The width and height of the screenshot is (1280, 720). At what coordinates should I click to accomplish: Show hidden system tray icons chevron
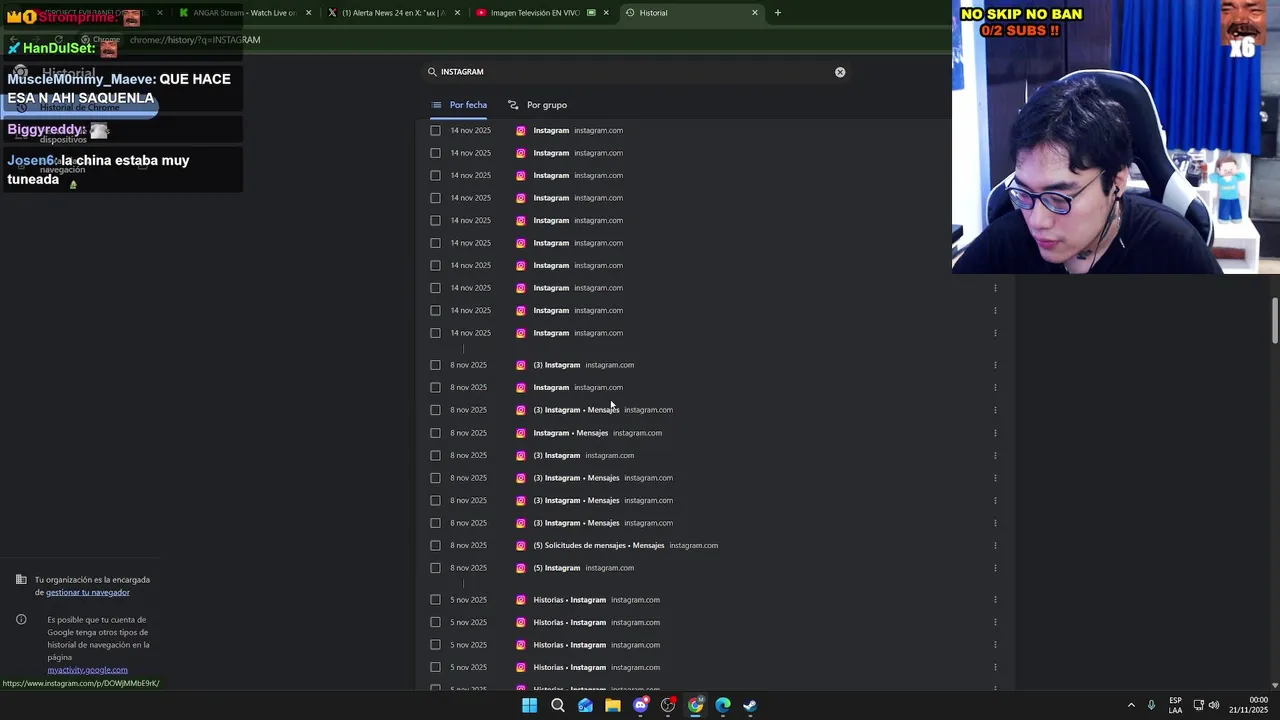coord(1131,705)
